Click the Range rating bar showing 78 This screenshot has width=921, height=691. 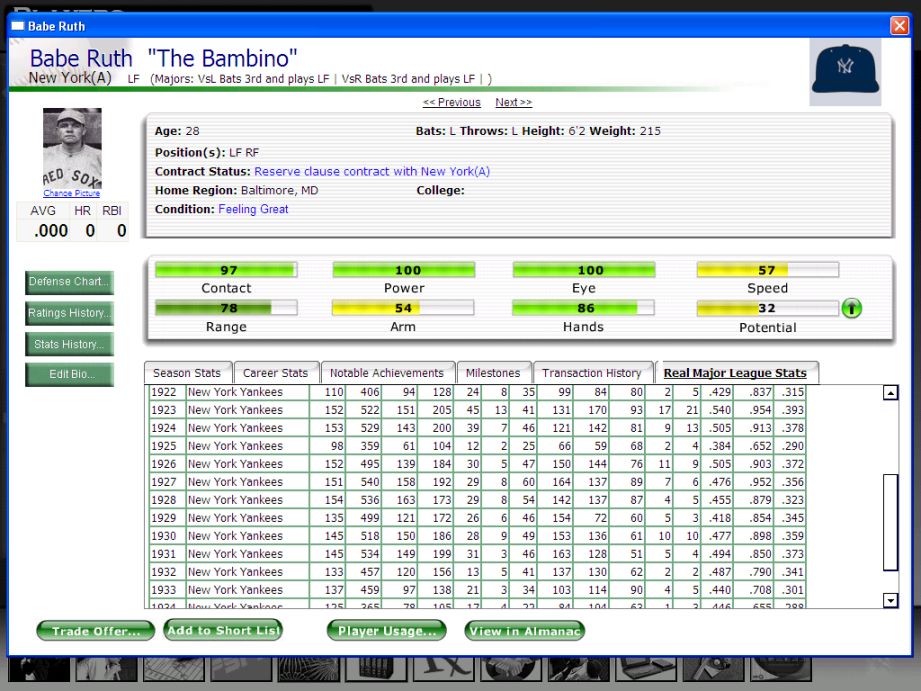pos(226,308)
